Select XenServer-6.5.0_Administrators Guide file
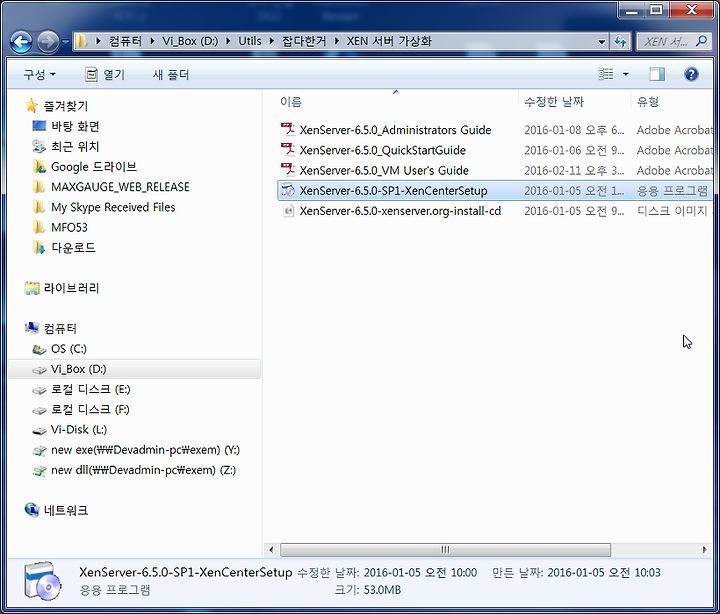The height and width of the screenshot is (614, 720). tap(395, 130)
